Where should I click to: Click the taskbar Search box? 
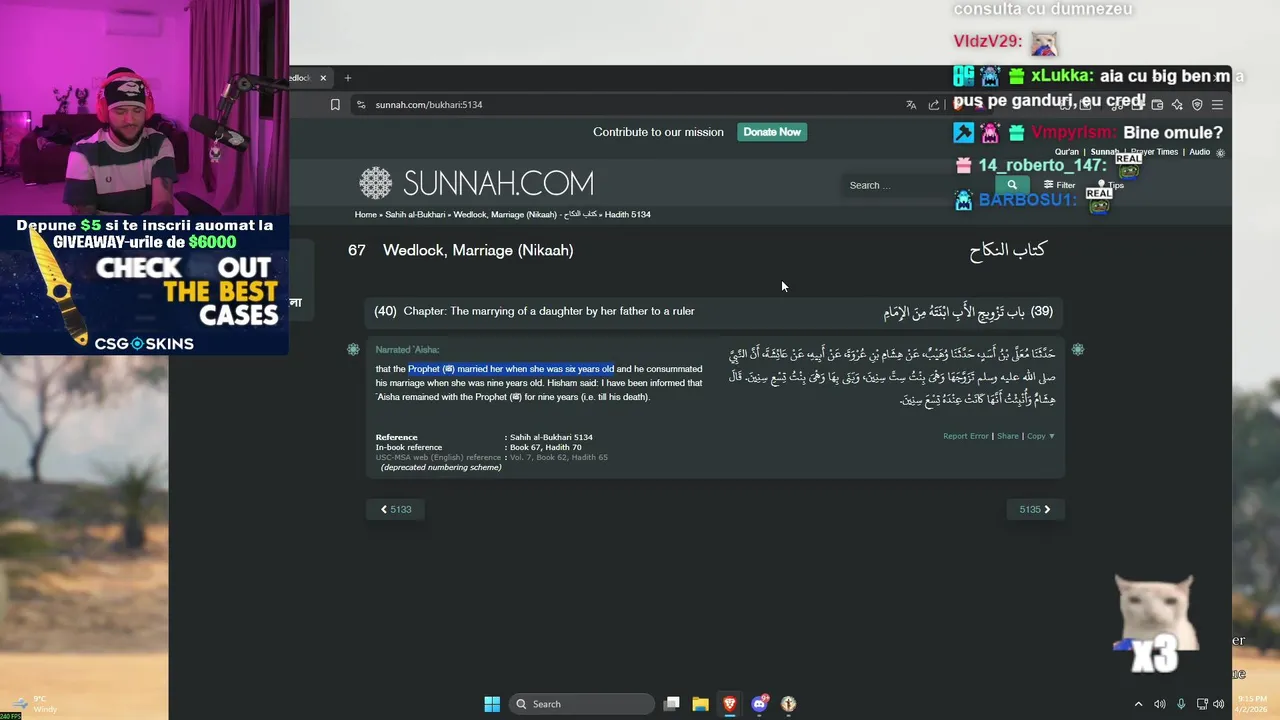(582, 704)
